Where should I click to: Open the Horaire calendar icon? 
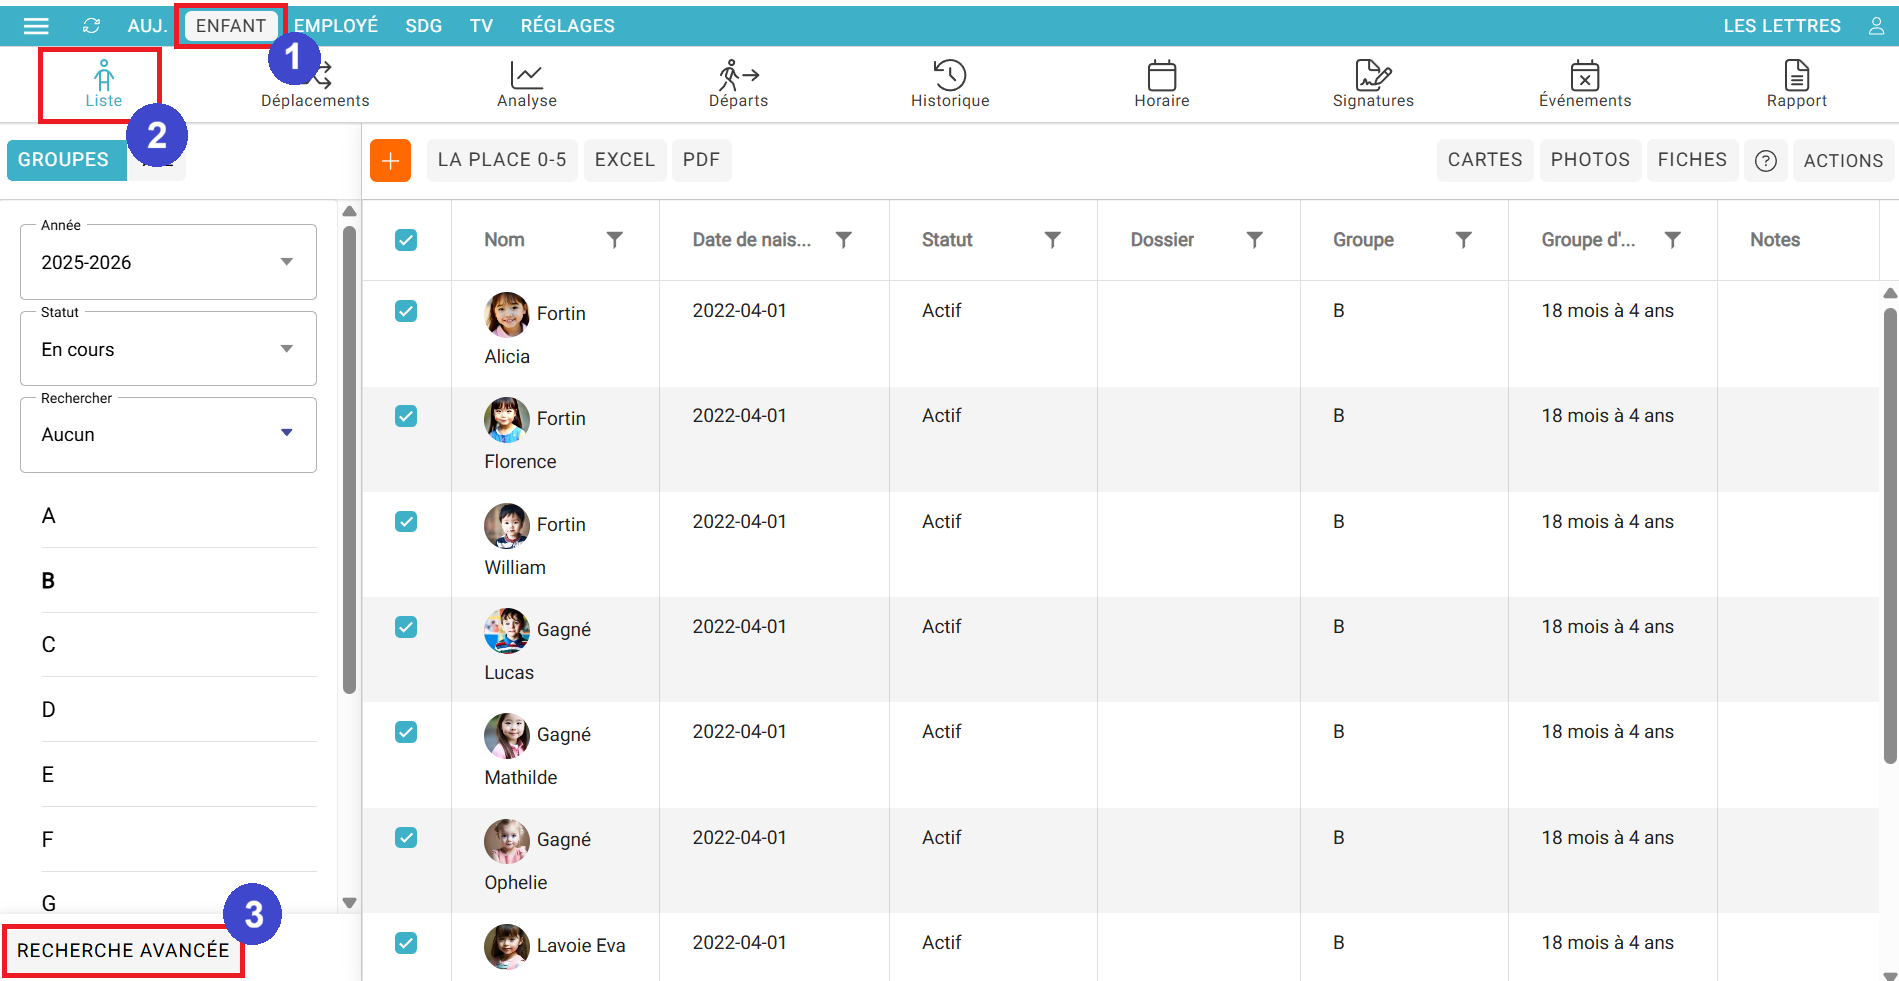[x=1161, y=75]
